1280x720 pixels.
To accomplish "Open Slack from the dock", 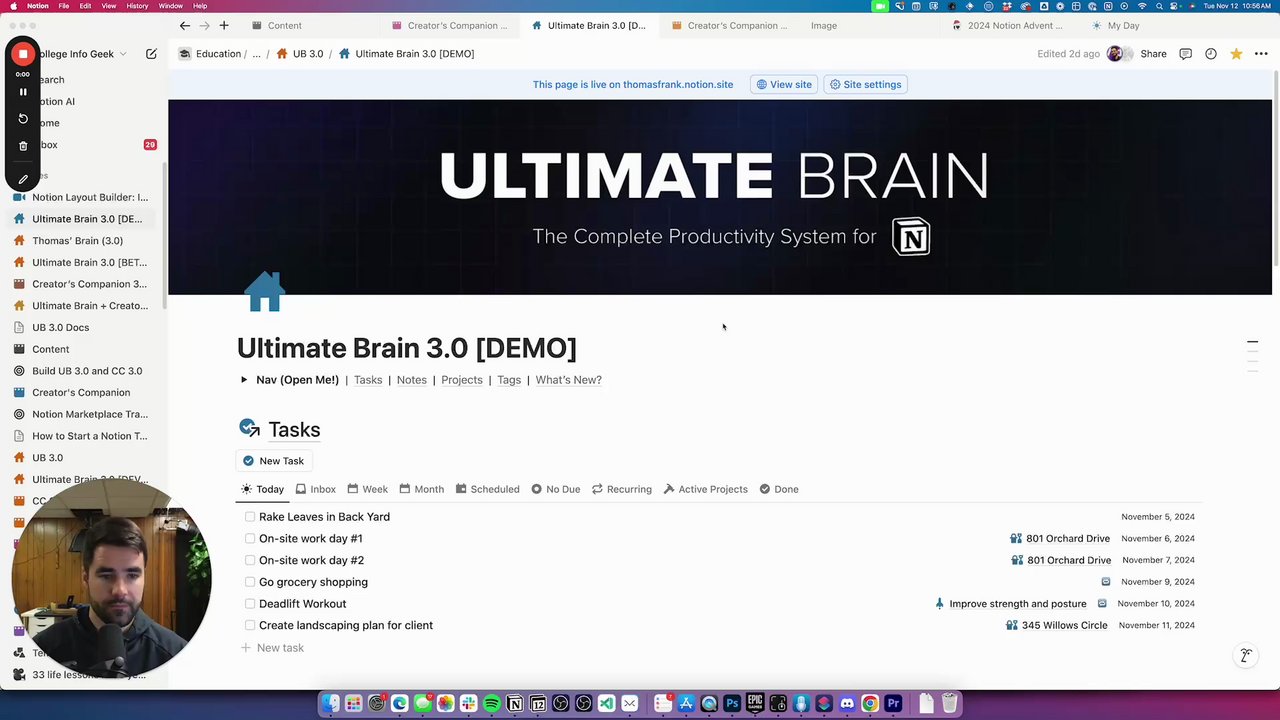I will [468, 704].
